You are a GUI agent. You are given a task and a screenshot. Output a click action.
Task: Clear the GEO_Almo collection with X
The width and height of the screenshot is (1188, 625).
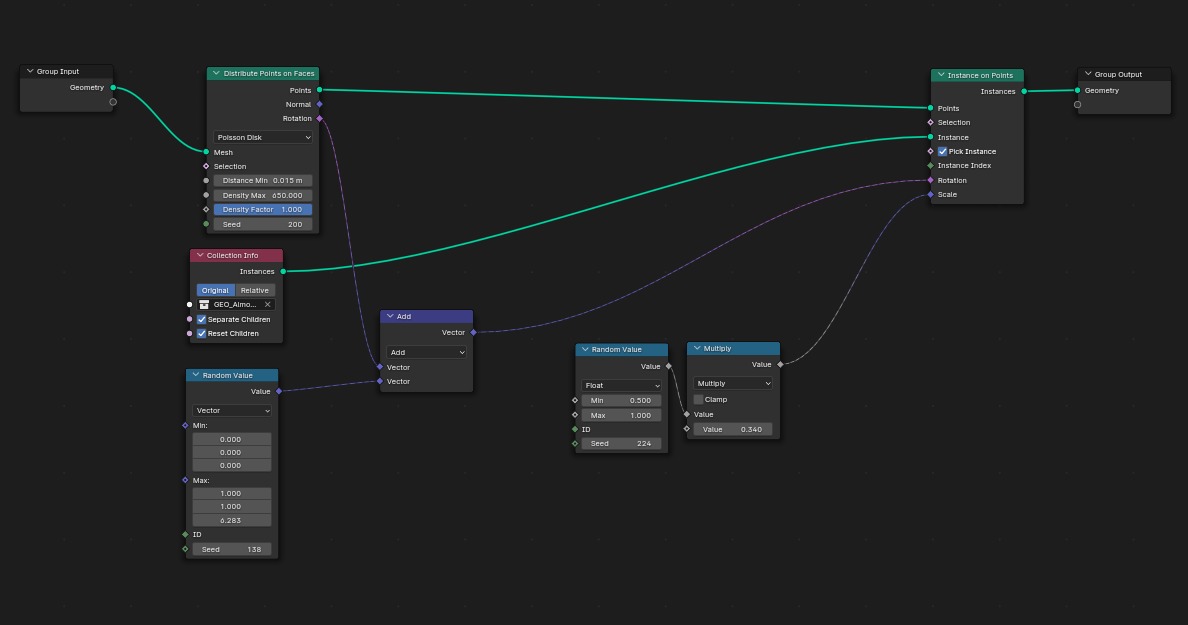267,305
